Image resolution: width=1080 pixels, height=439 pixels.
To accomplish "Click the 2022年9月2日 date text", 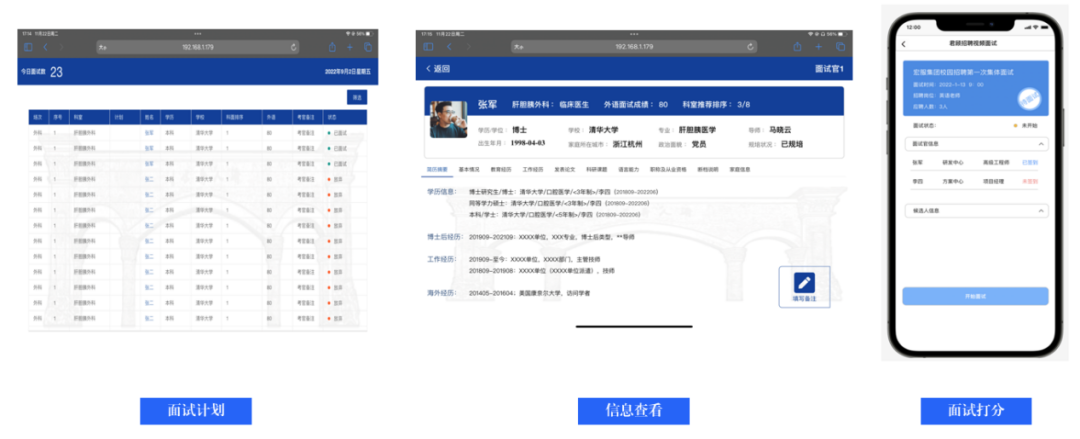I will pos(348,72).
